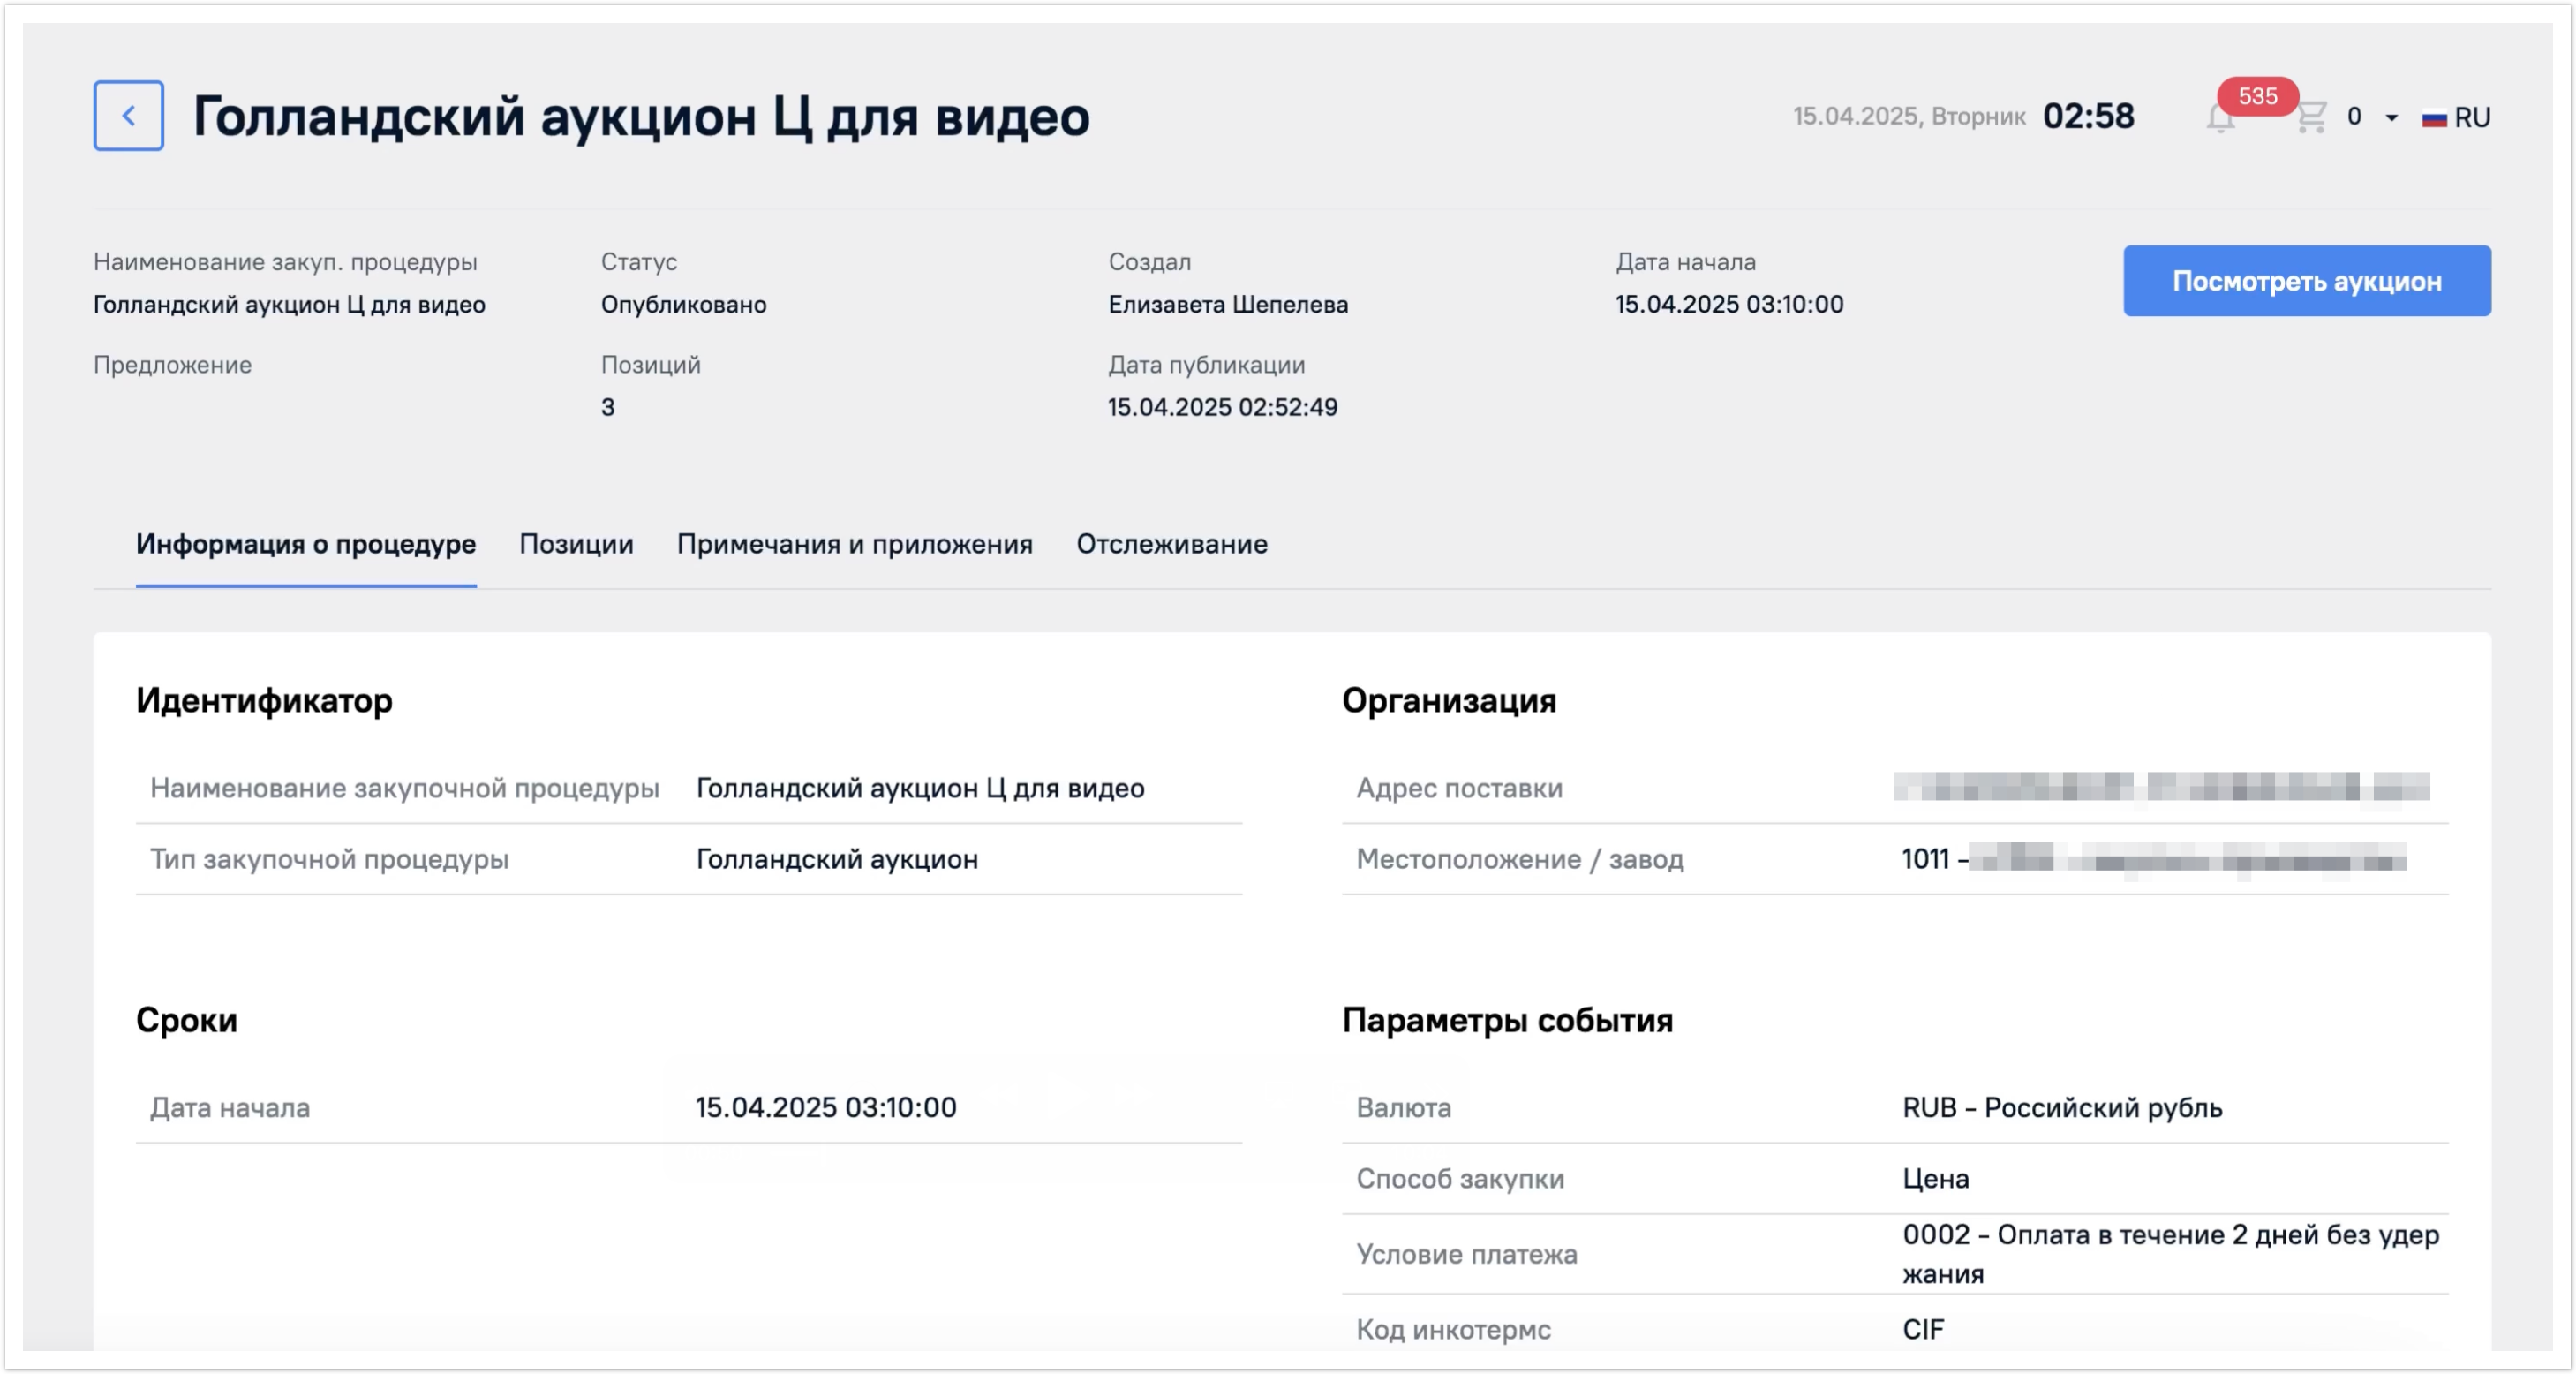This screenshot has height=1374, width=2576.
Task: Click the Посмотреть аукцион button
Action: (2306, 281)
